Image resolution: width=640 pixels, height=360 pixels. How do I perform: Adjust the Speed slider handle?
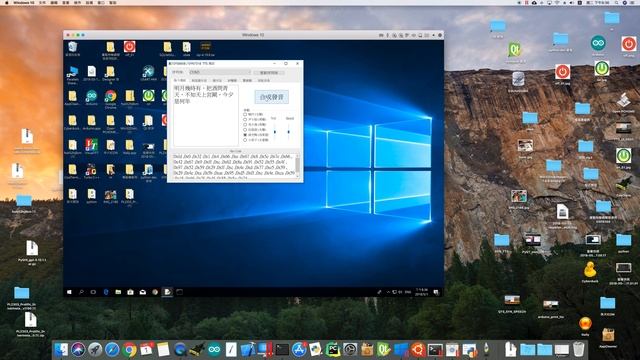[289, 132]
